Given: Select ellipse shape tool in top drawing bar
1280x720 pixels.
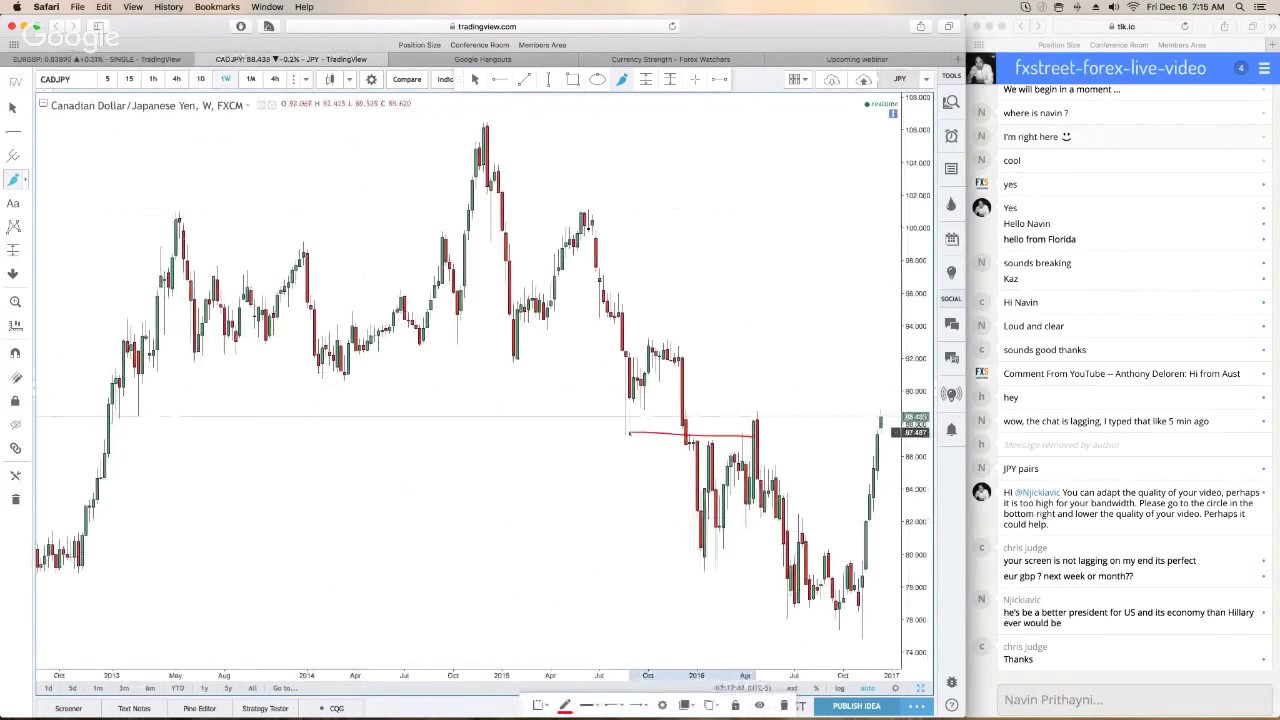Looking at the screenshot, I should 597,79.
